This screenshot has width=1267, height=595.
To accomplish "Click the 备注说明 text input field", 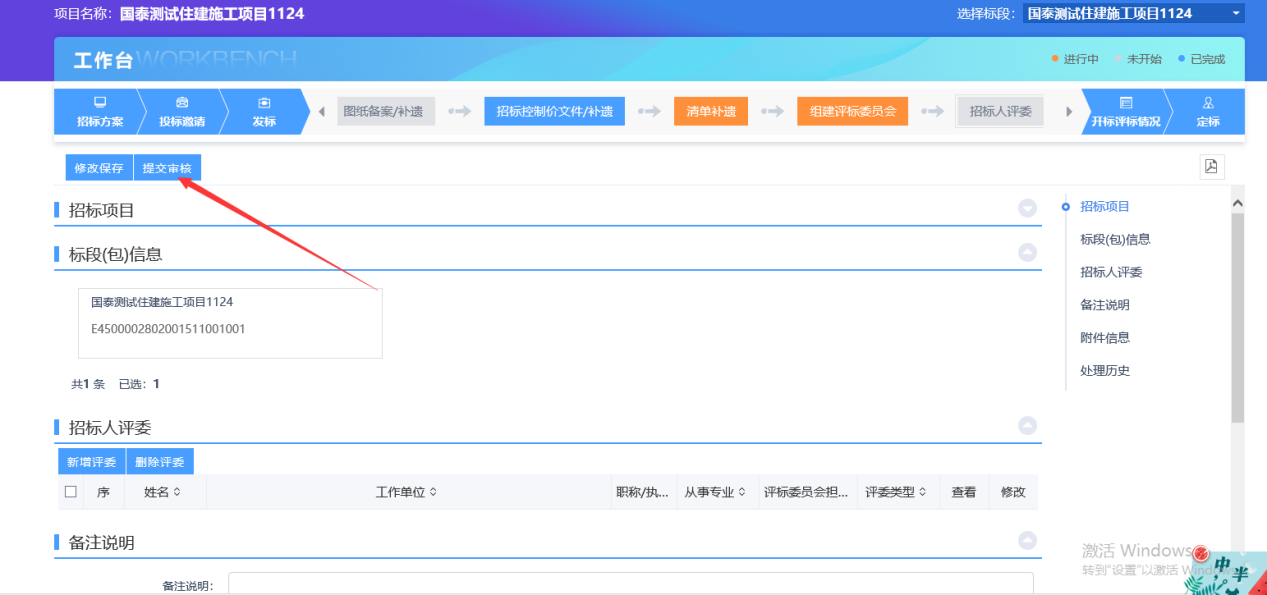I will (630, 583).
